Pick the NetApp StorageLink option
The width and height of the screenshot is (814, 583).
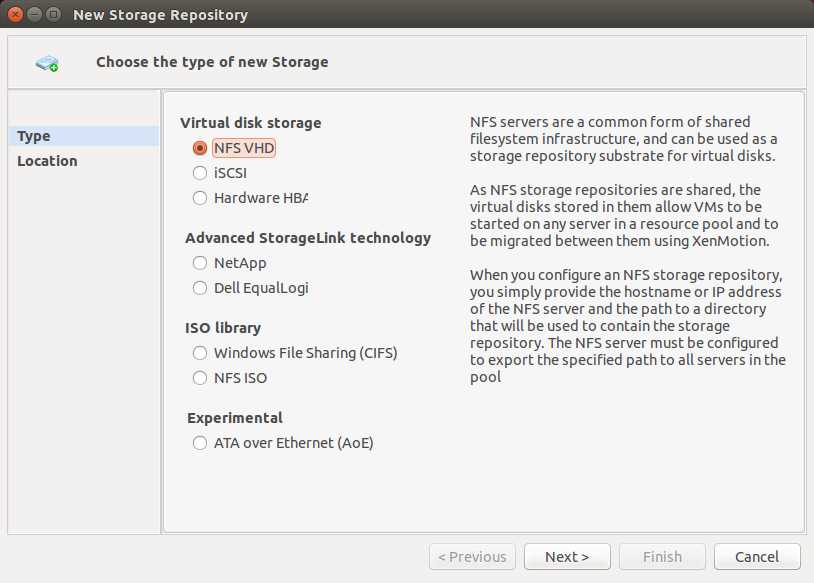pos(200,263)
